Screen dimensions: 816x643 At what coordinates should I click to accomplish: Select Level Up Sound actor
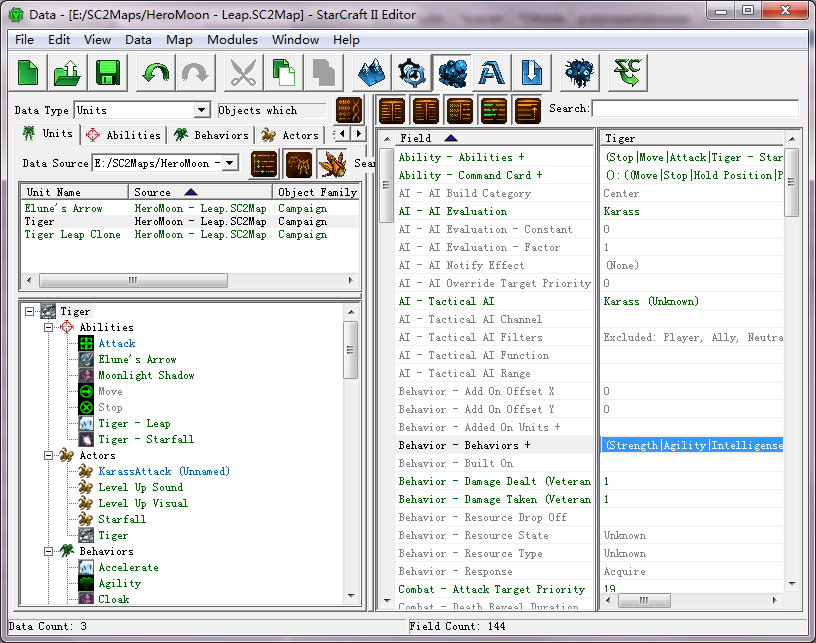pyautogui.click(x=141, y=487)
